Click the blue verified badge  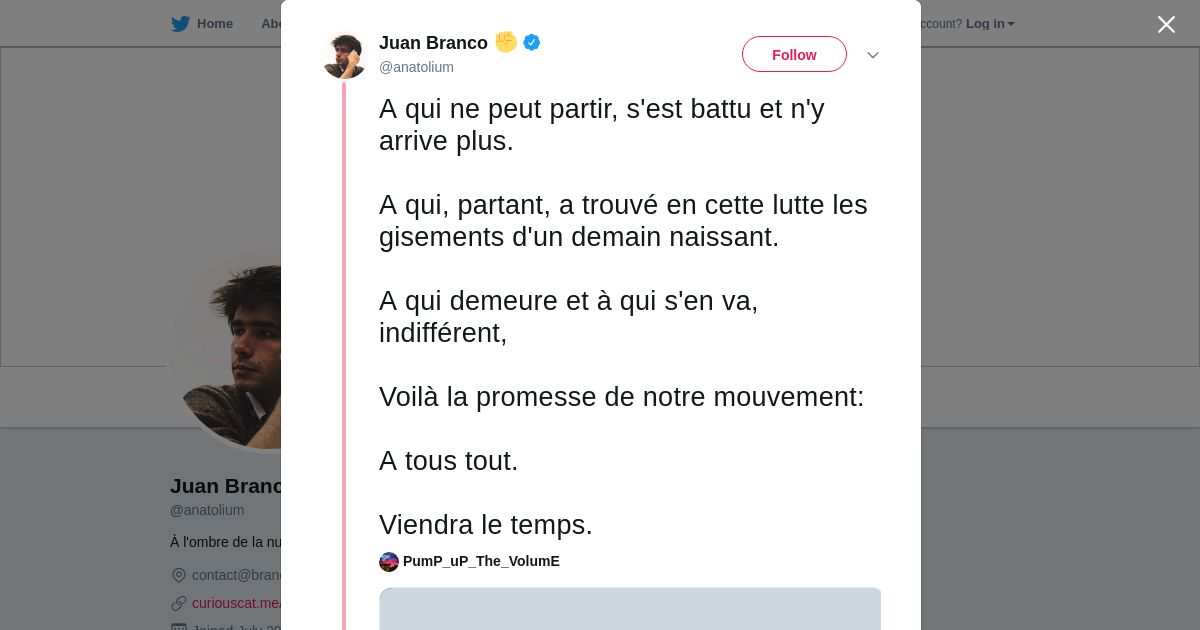[x=532, y=42]
